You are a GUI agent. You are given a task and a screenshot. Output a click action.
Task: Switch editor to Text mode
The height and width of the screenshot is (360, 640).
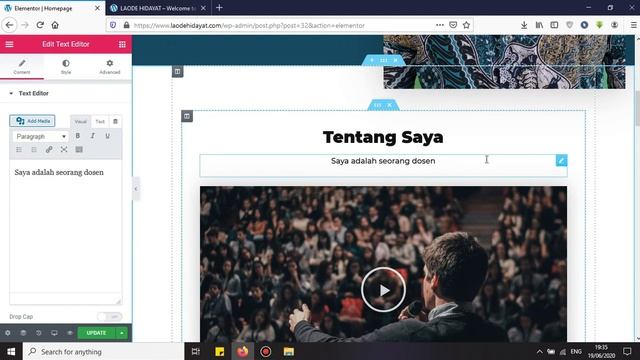click(100, 122)
